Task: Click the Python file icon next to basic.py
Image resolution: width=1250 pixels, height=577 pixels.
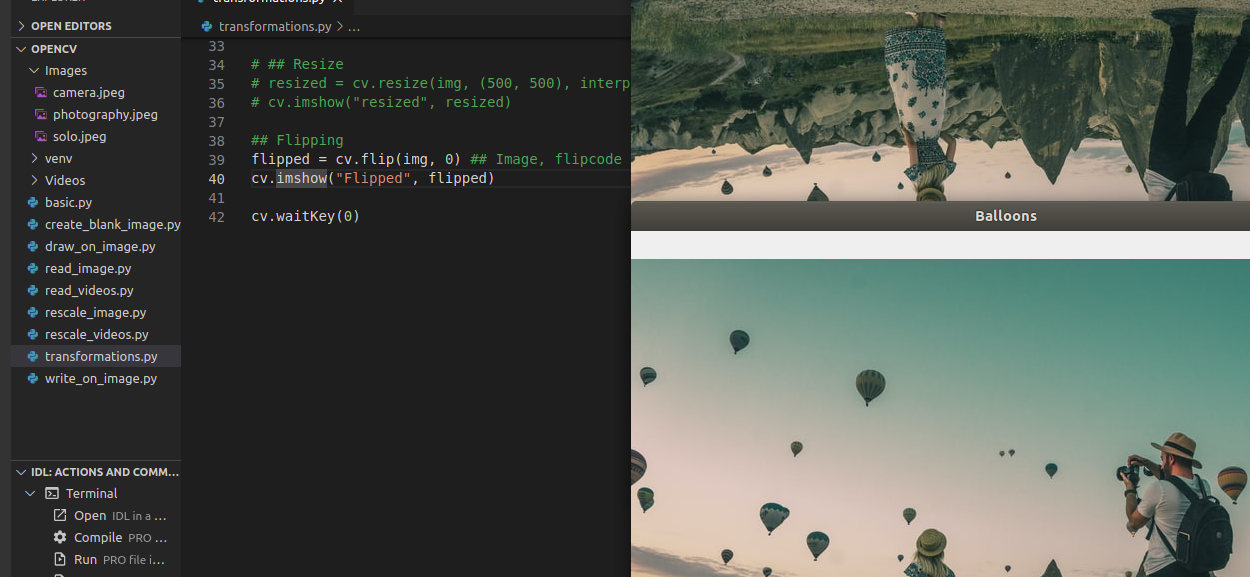Action: pyautogui.click(x=31, y=202)
